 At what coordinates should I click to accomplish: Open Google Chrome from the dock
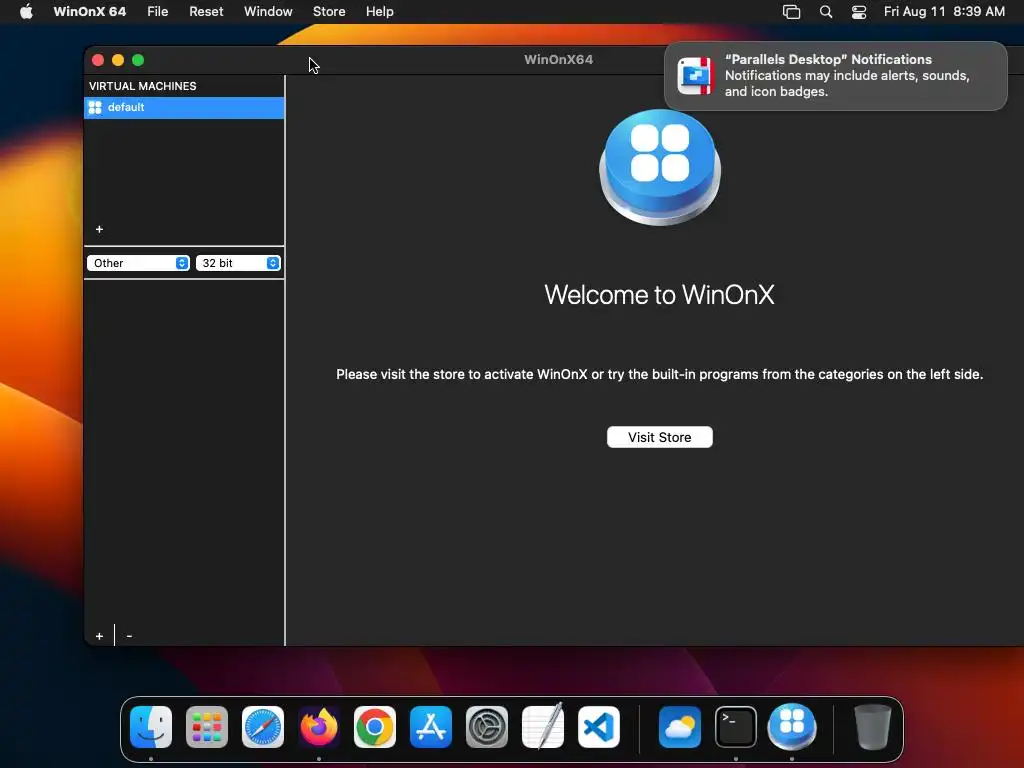coord(375,727)
